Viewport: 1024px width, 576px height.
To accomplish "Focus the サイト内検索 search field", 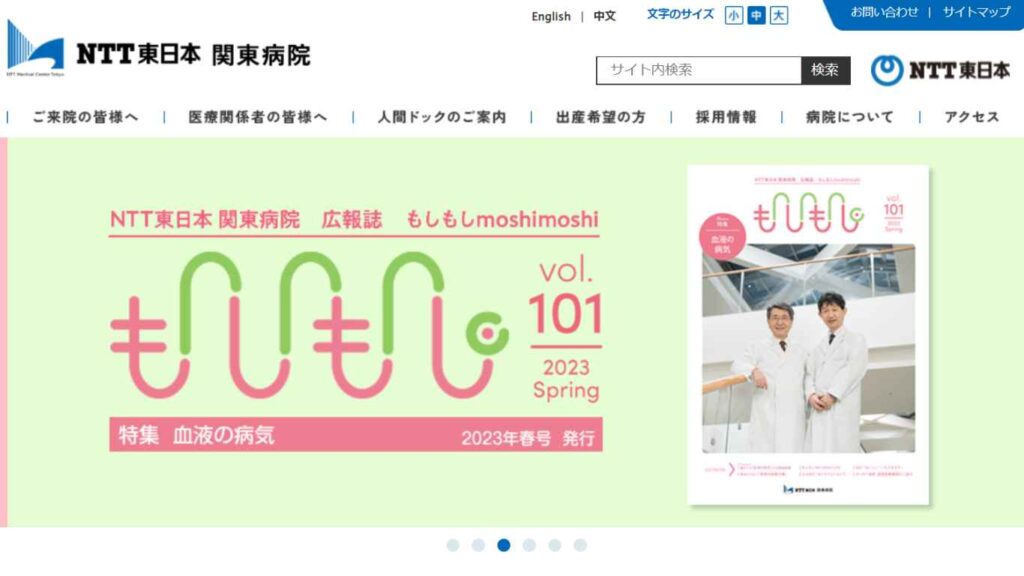I will pyautogui.click(x=699, y=70).
